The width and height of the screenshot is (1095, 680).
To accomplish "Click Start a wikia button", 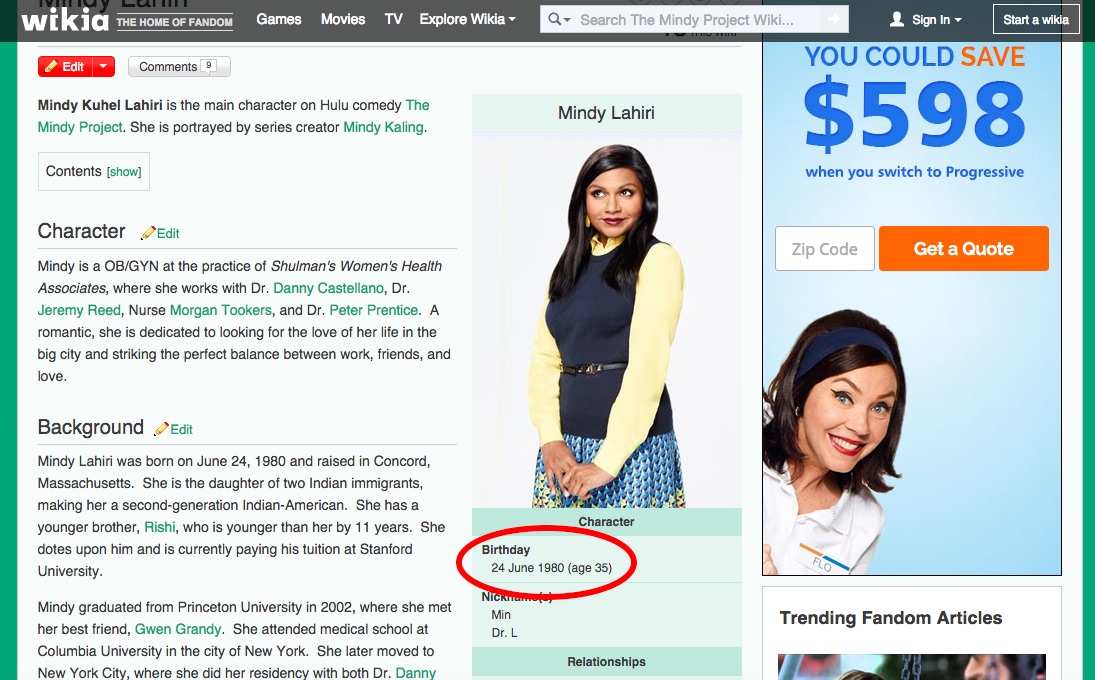I will (1036, 20).
